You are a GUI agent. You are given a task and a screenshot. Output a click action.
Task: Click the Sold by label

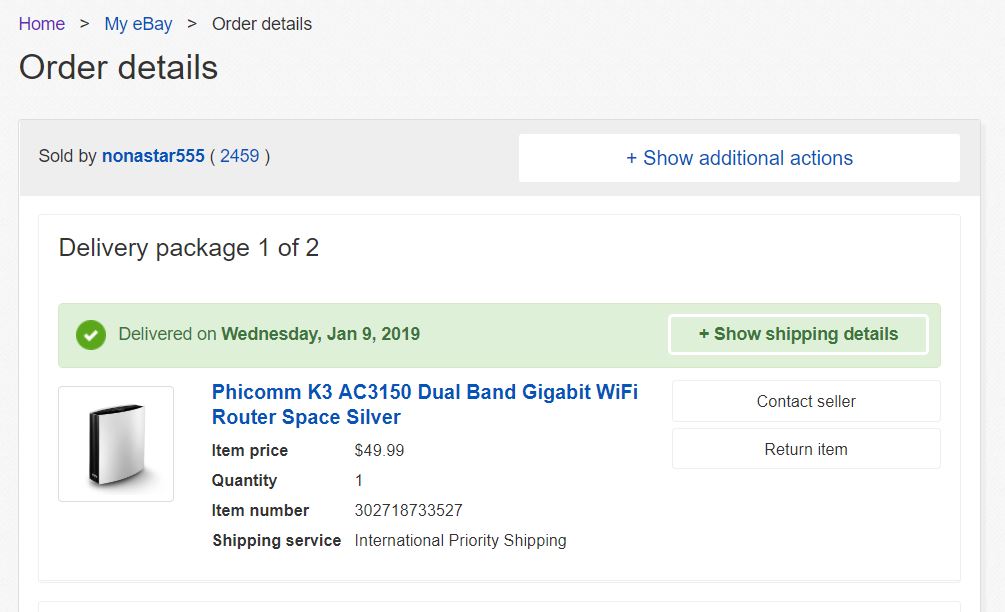67,156
